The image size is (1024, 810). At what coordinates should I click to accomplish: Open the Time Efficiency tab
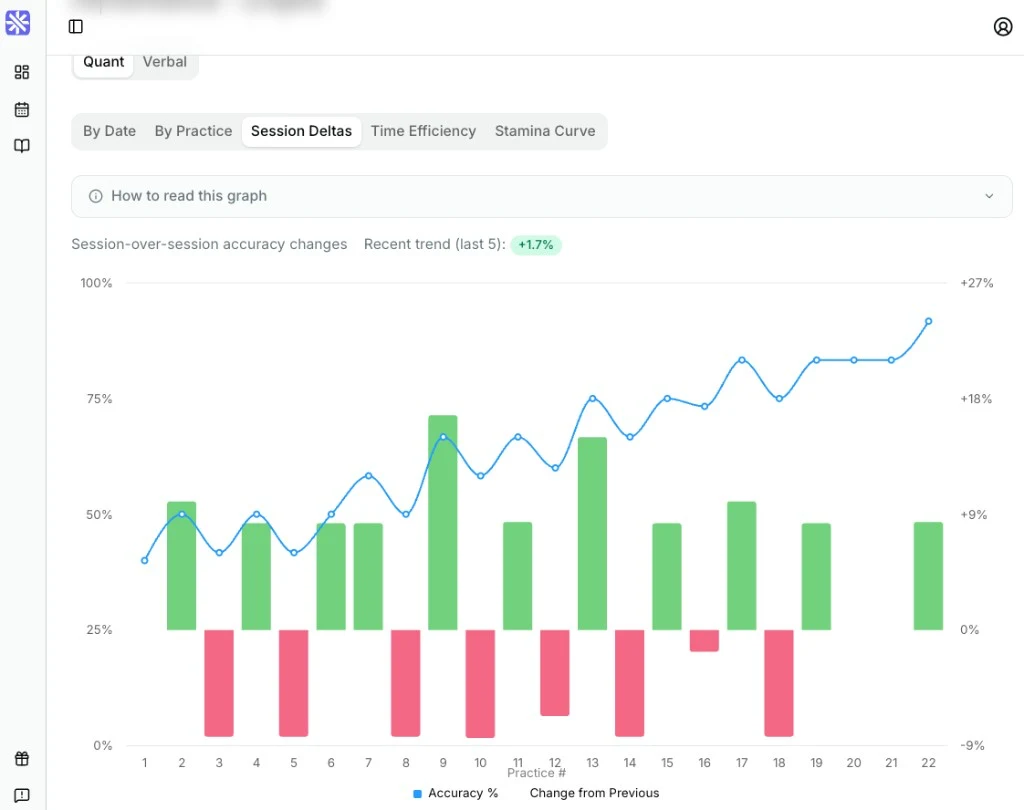pos(423,131)
